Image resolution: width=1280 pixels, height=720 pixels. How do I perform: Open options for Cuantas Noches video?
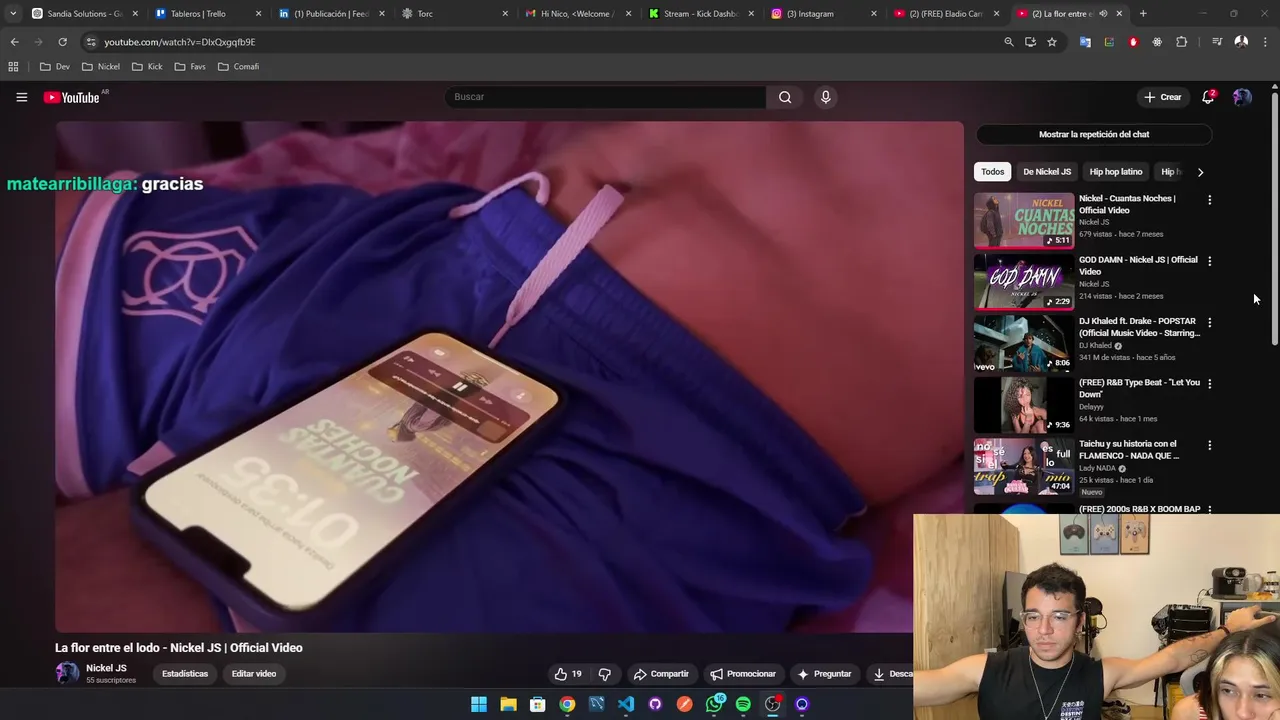pyautogui.click(x=1209, y=200)
